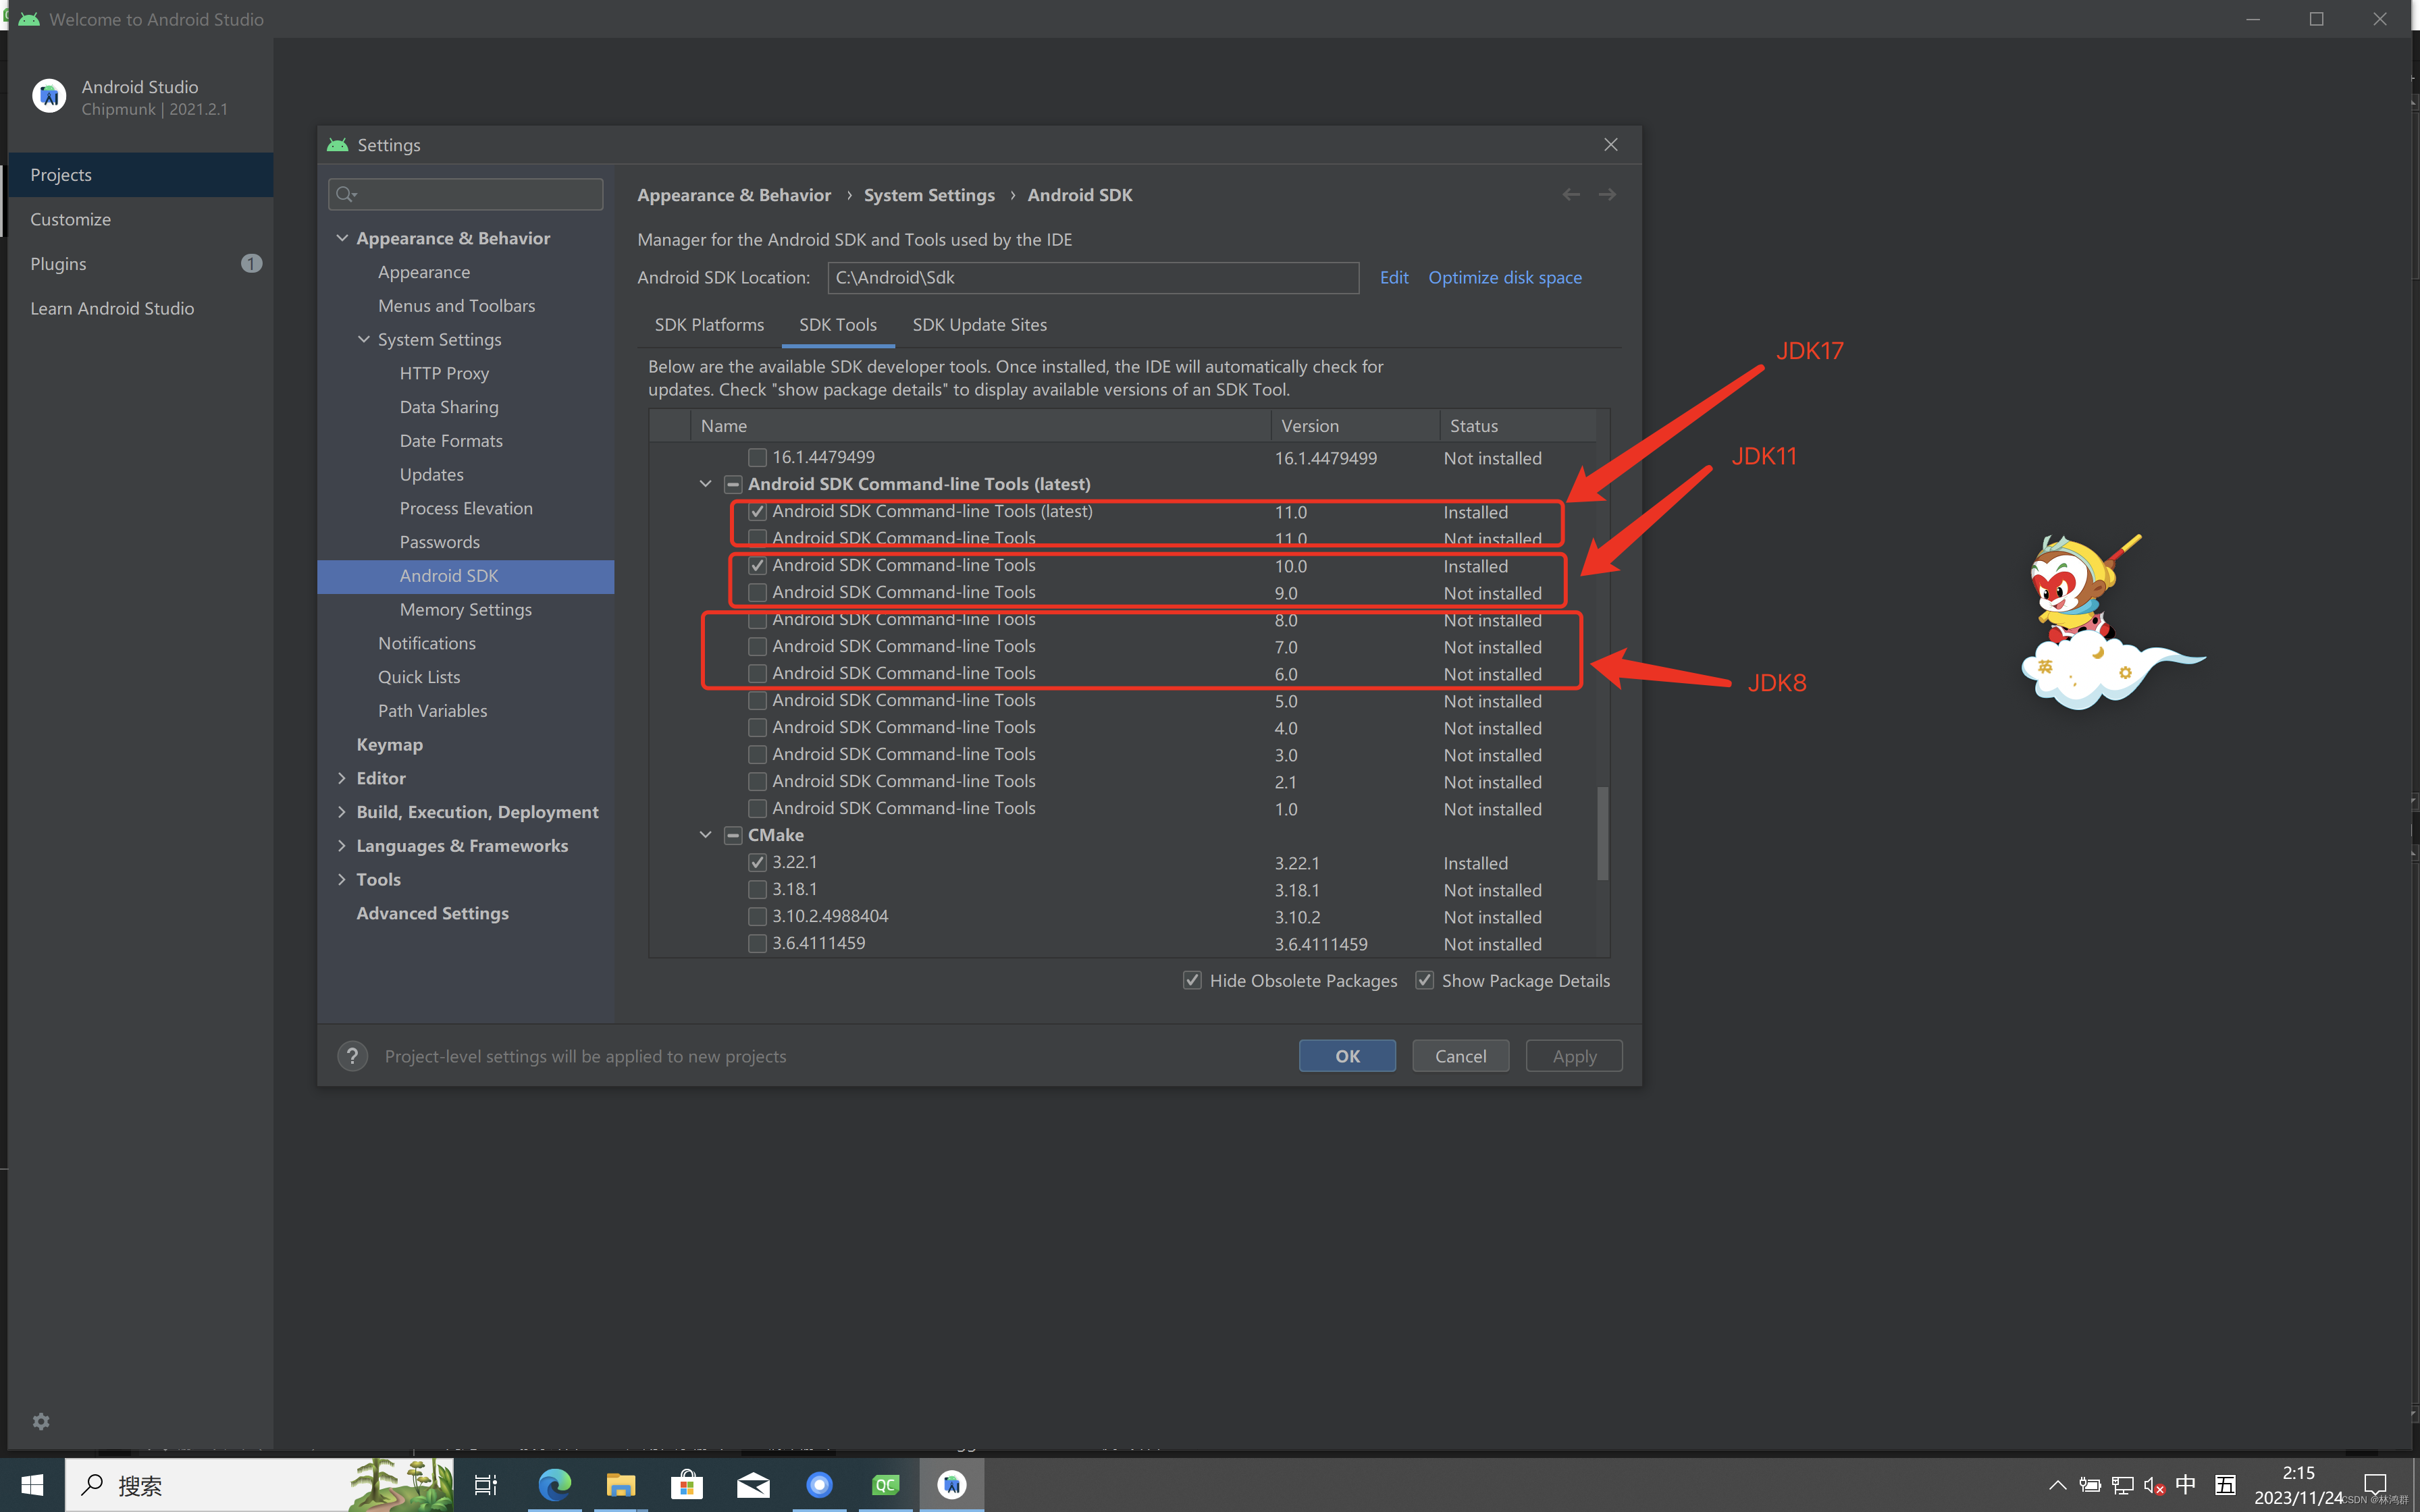The image size is (2420, 1512).
Task: Check CMake 3.18.1 checkbox
Action: [758, 890]
